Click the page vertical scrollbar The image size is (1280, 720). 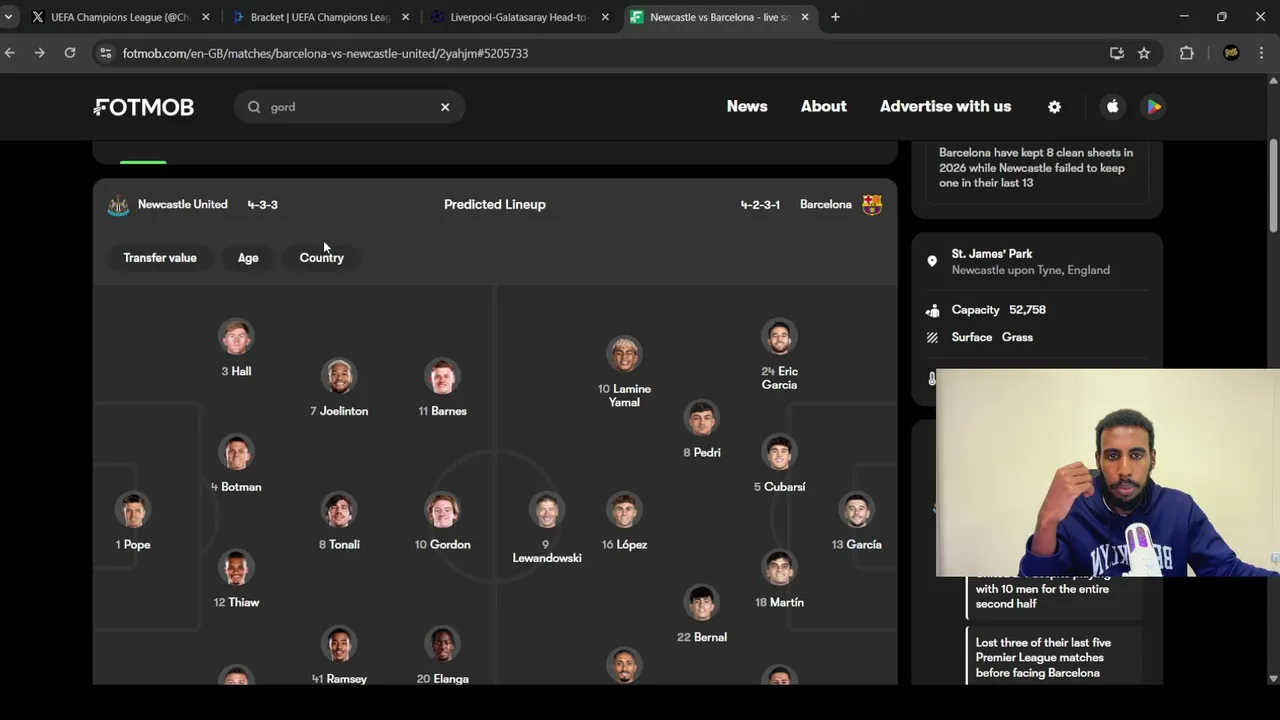1273,187
